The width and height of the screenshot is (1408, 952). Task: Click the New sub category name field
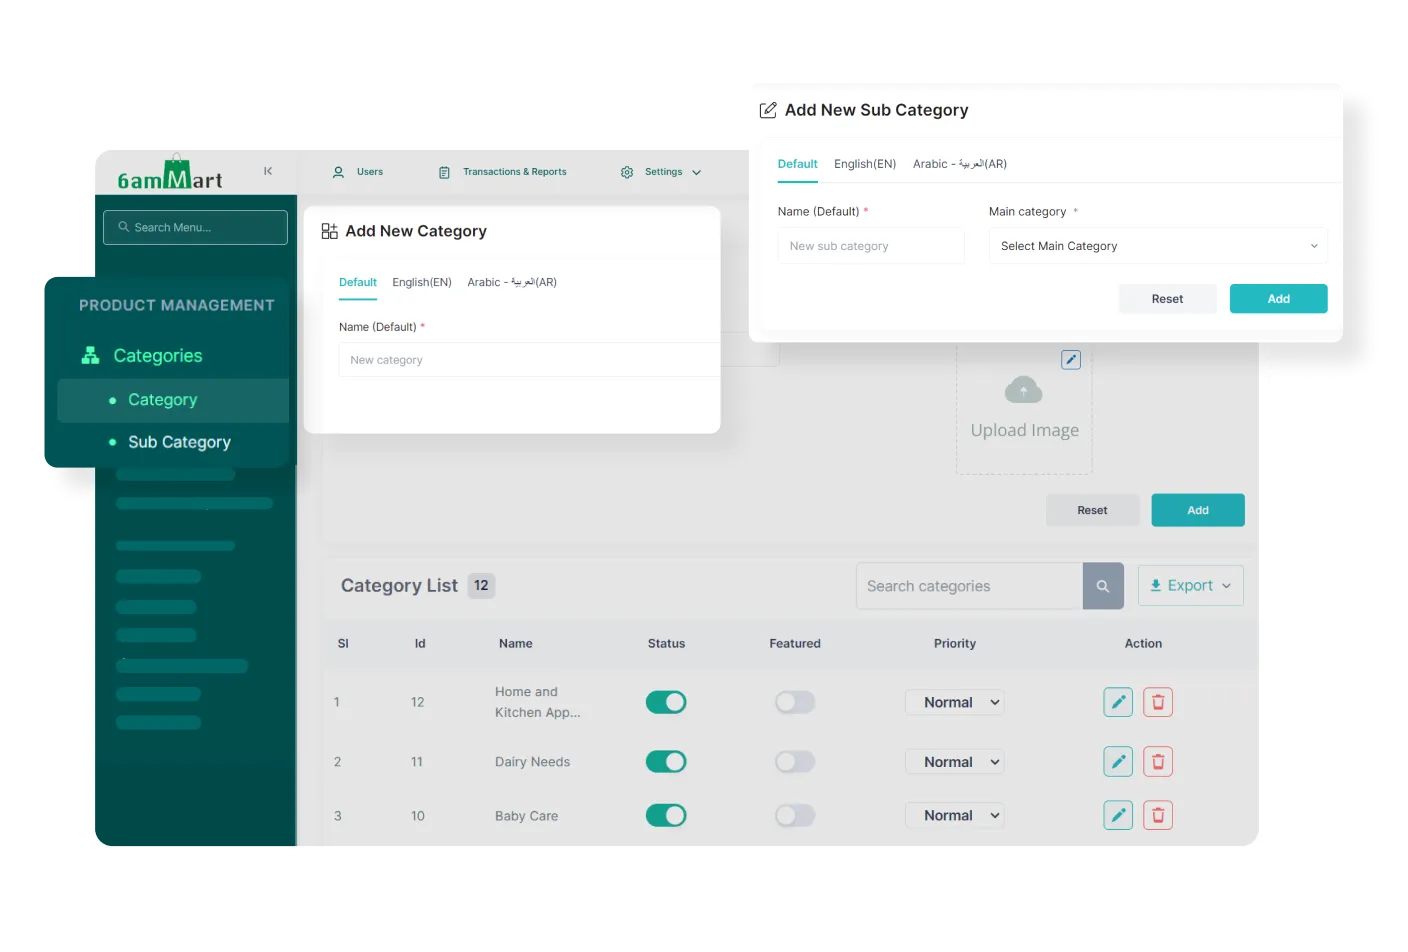pos(871,246)
